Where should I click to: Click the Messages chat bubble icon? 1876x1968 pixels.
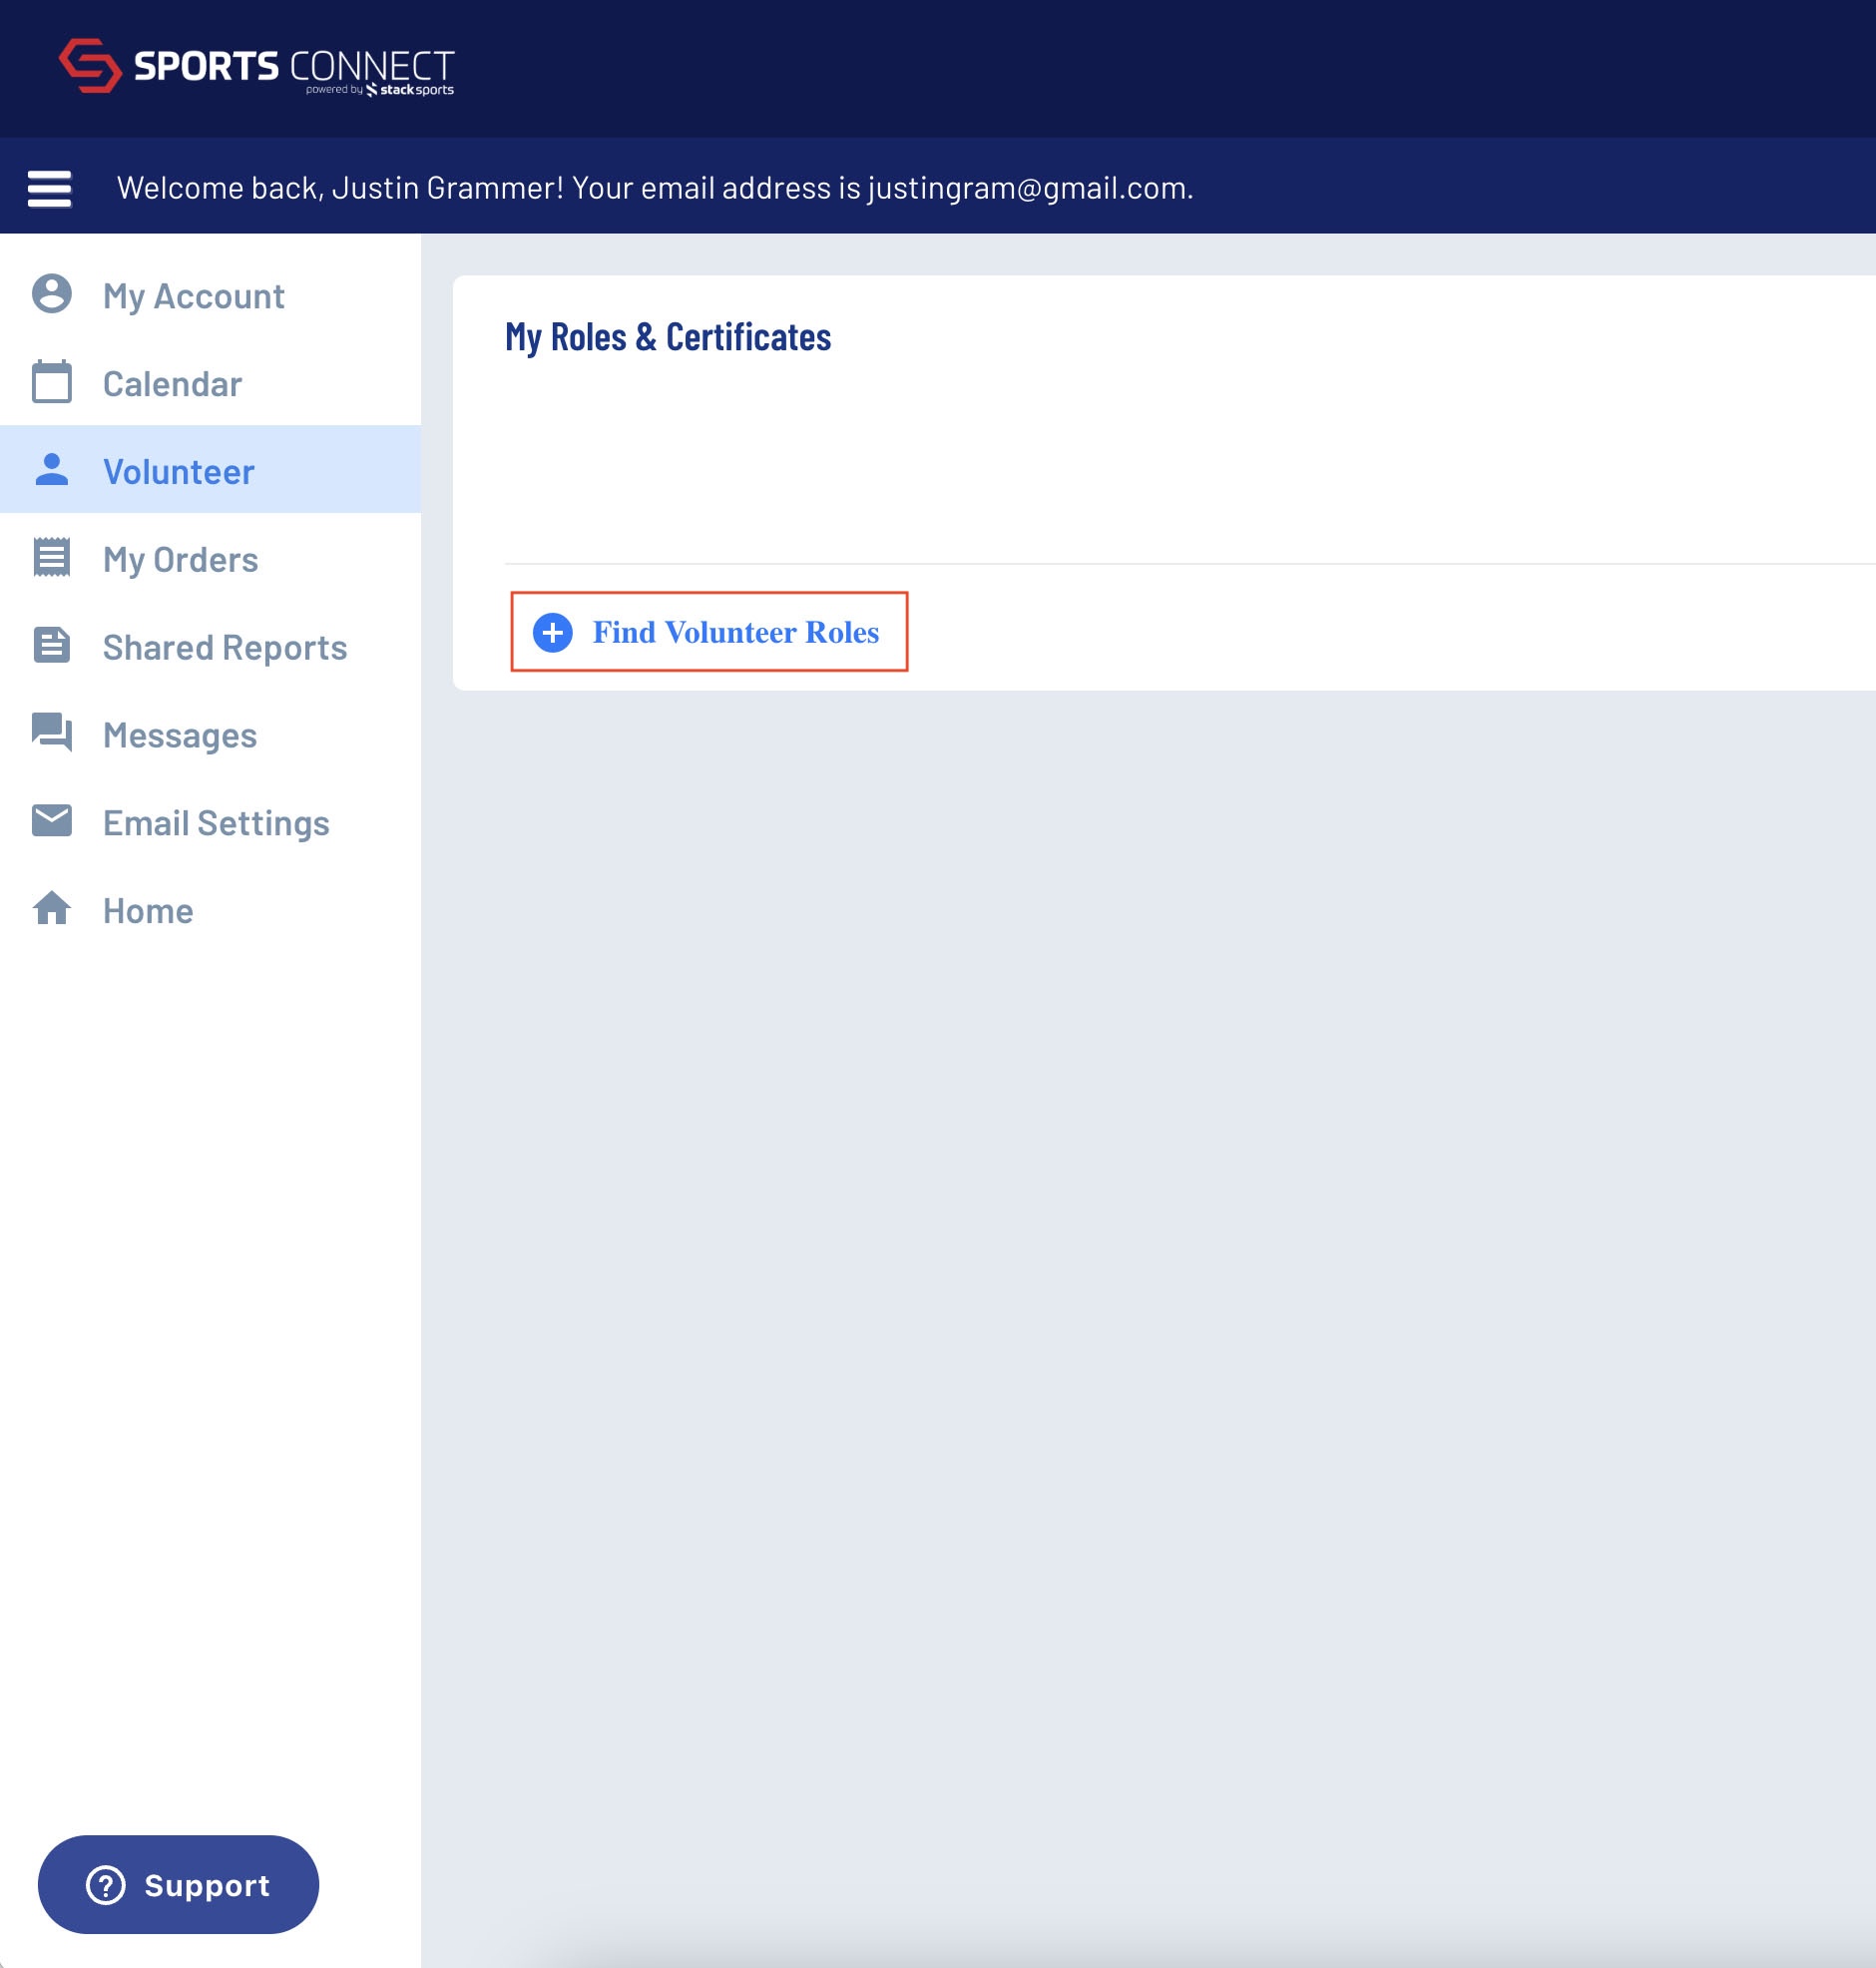click(52, 733)
